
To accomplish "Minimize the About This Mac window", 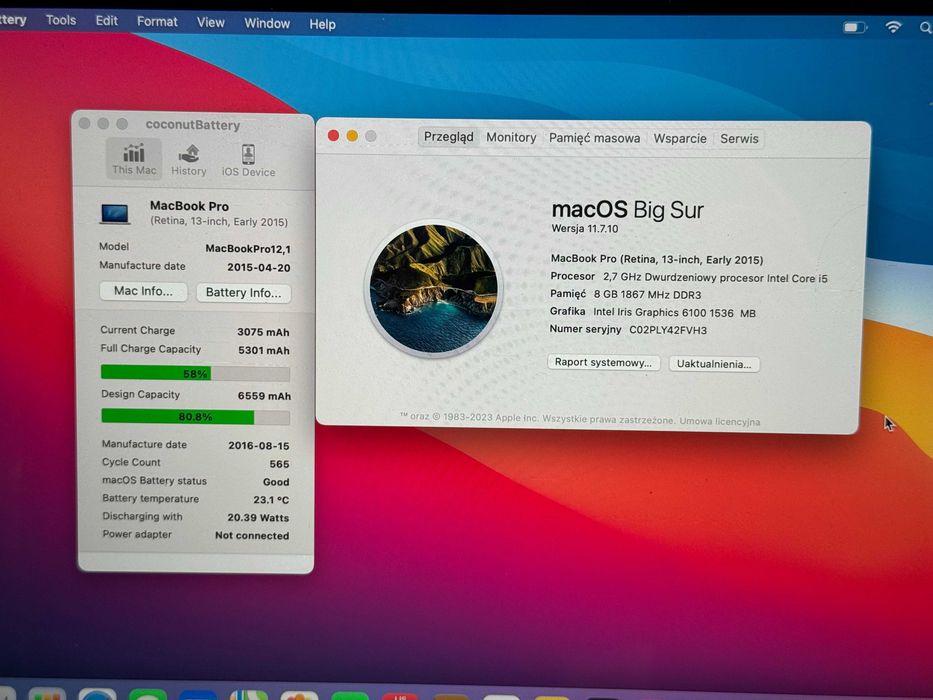I will pos(352,136).
